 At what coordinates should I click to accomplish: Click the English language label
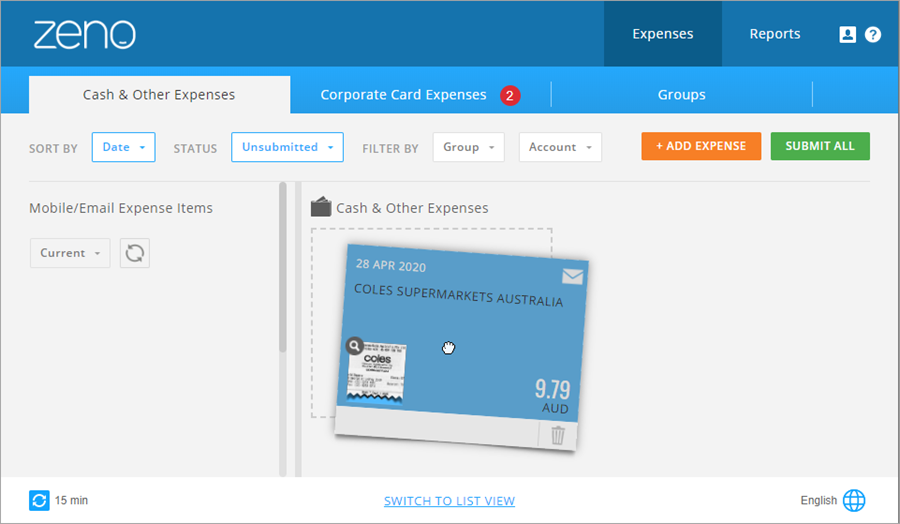coord(818,500)
